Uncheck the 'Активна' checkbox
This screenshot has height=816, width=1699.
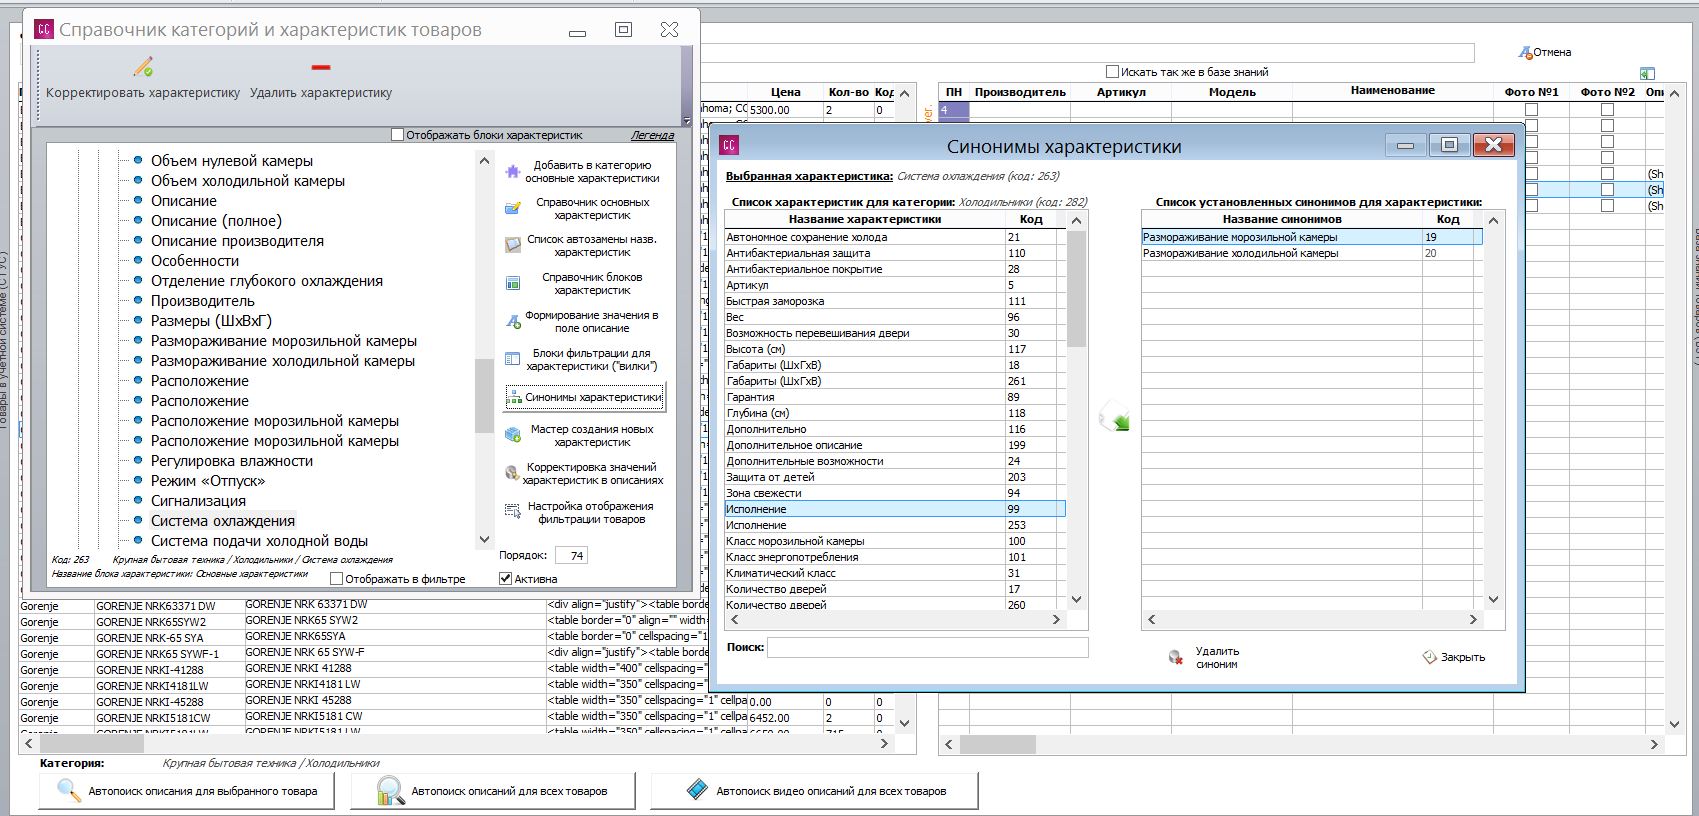(x=505, y=579)
